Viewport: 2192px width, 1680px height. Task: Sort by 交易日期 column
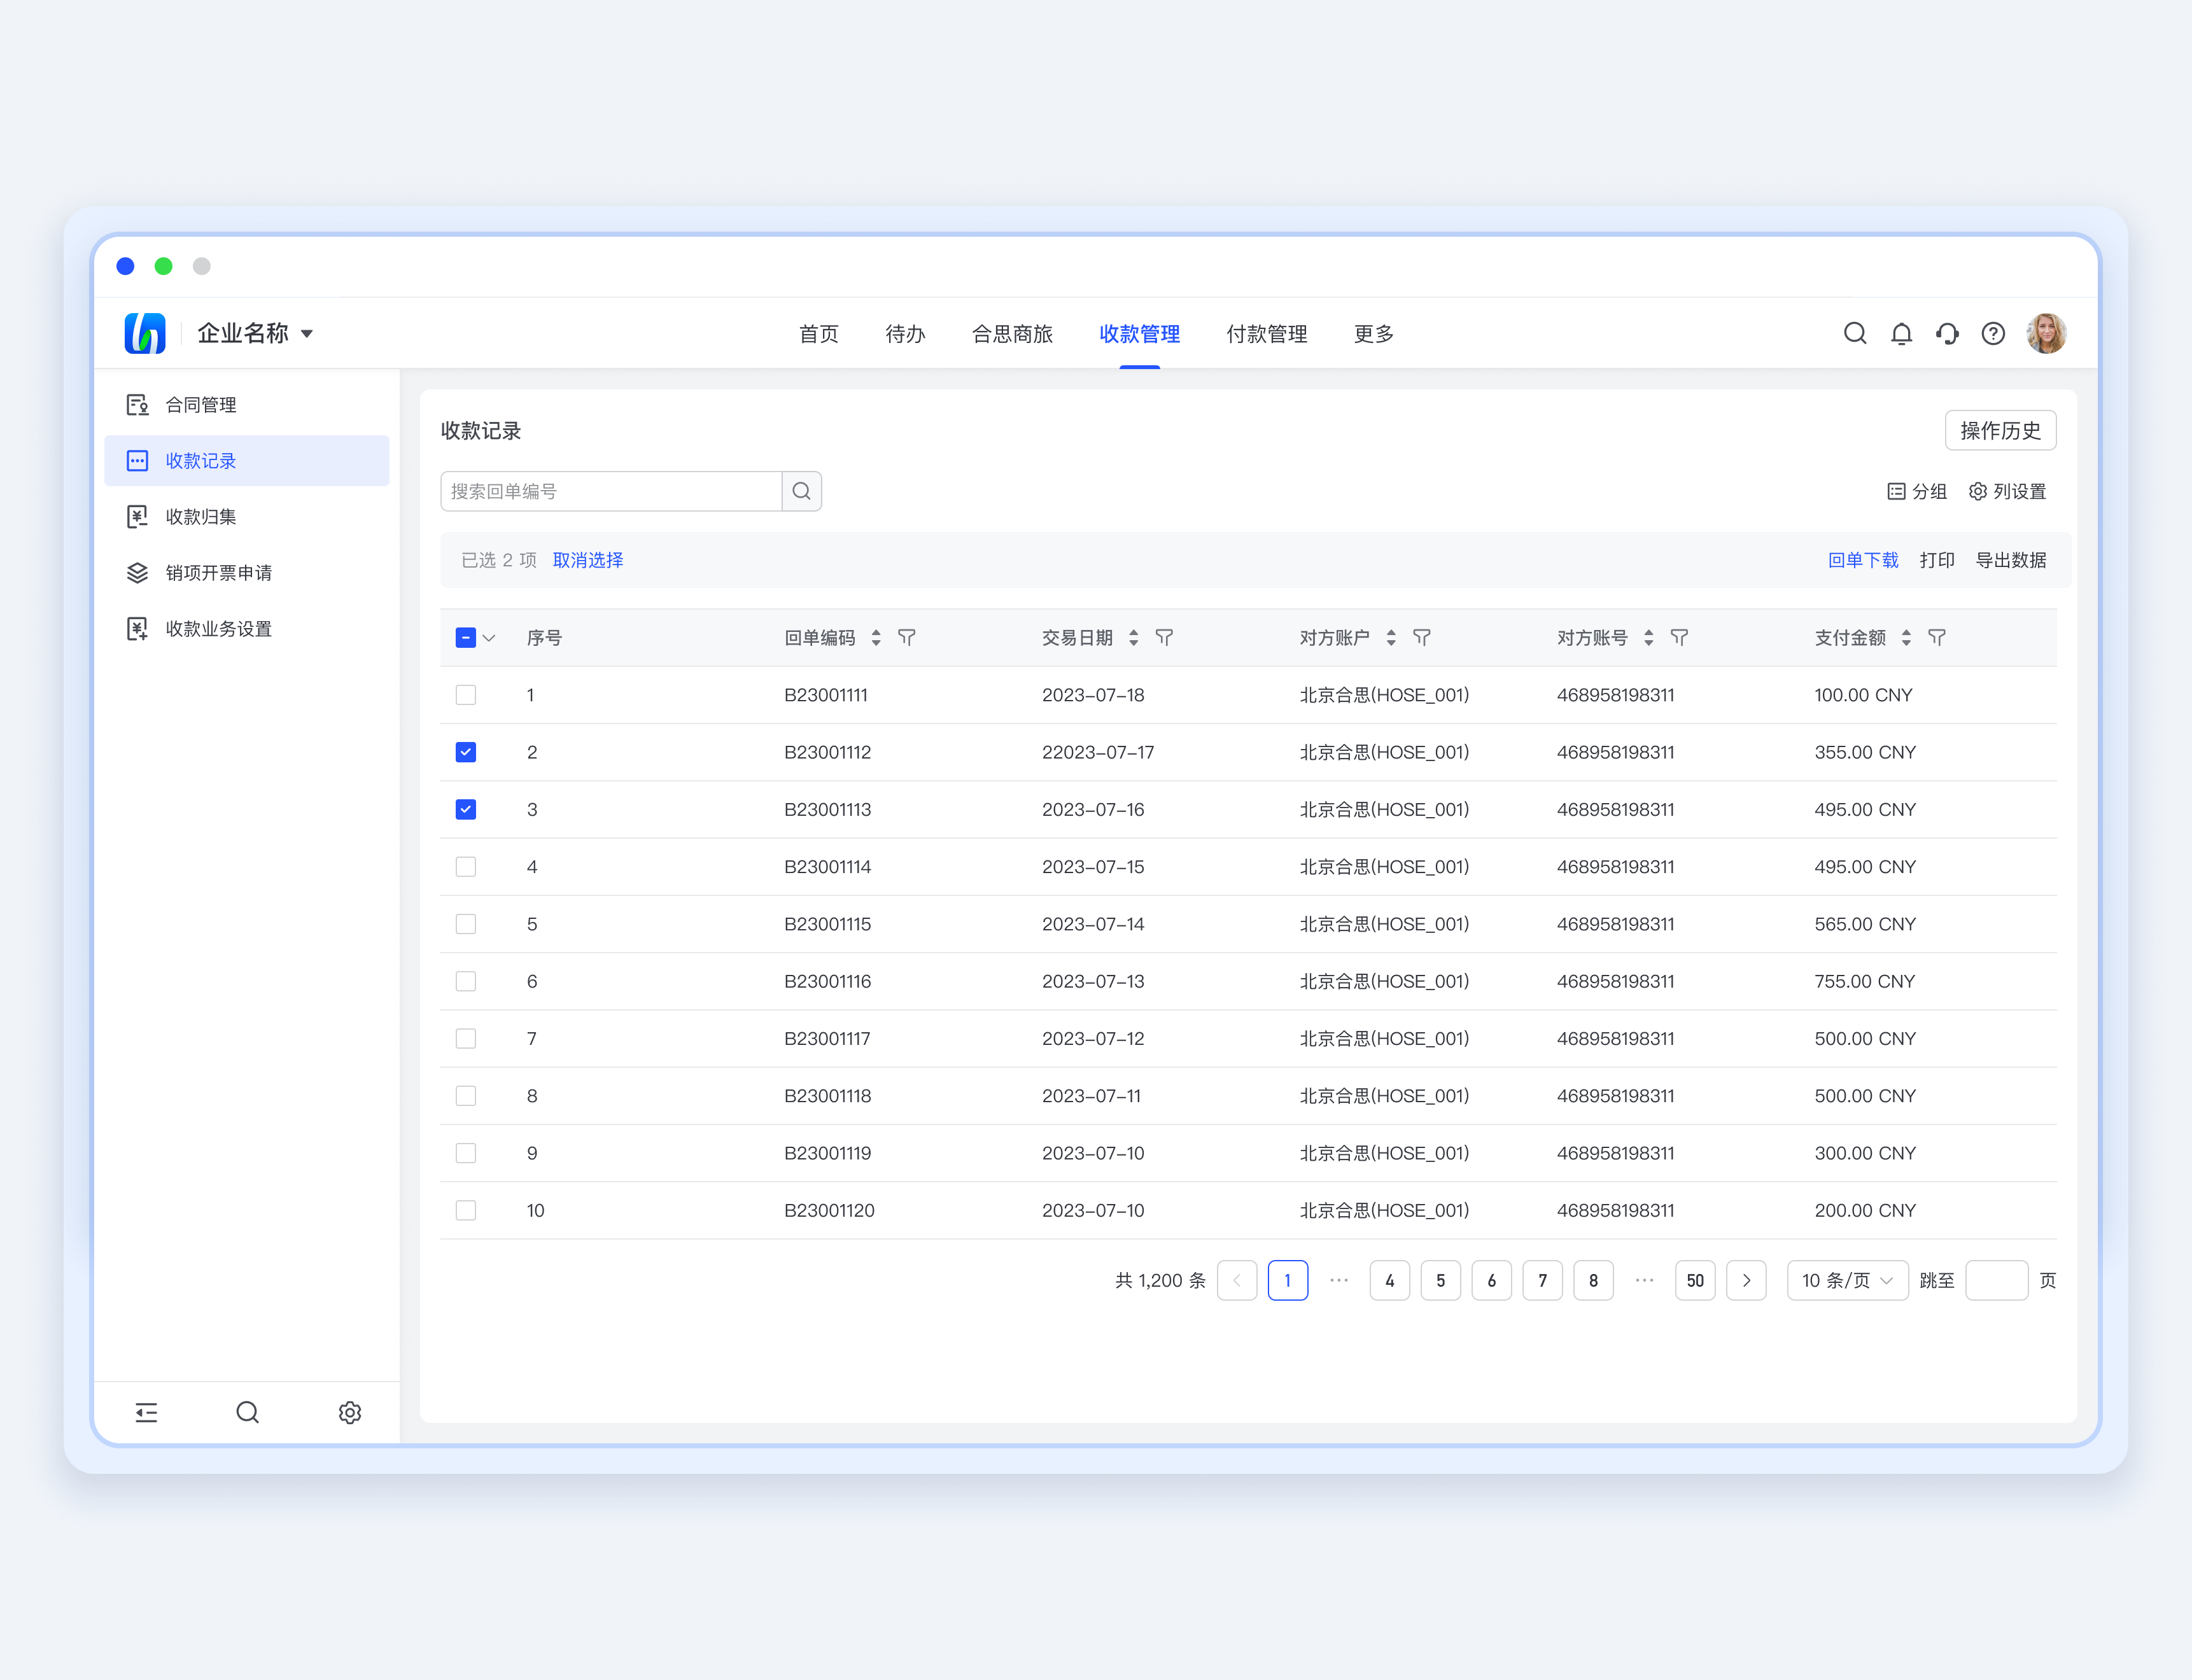[x=1133, y=638]
